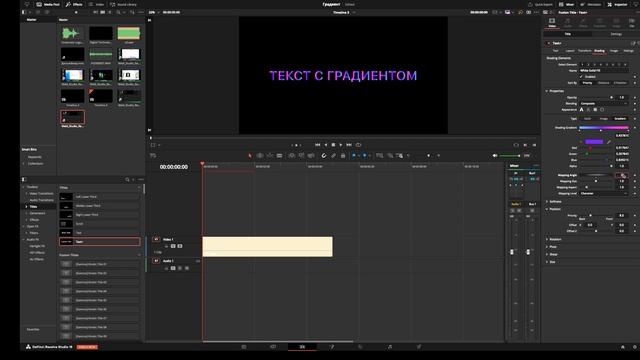Select the Shading tab in Text+
This screenshot has height=360, width=640.
point(599,51)
